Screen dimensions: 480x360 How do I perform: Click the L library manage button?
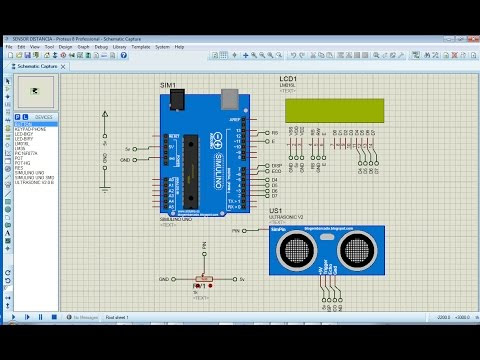(25, 117)
